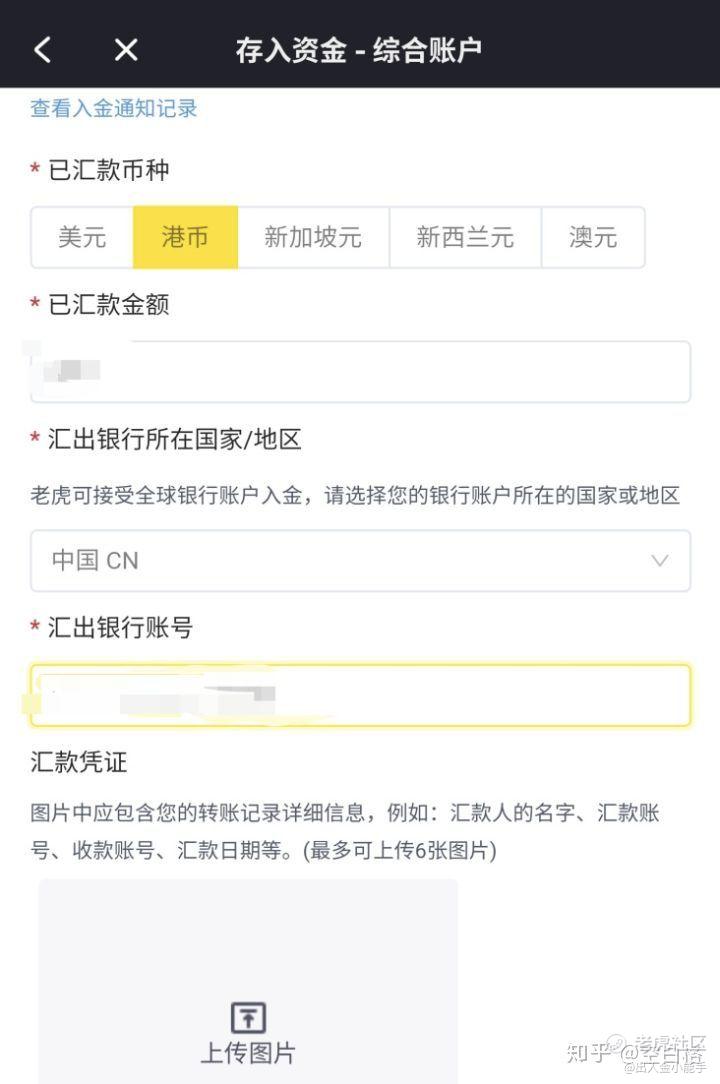The width and height of the screenshot is (720, 1084).
Task: Open the 查看入金通知记录 link
Action: (x=110, y=108)
